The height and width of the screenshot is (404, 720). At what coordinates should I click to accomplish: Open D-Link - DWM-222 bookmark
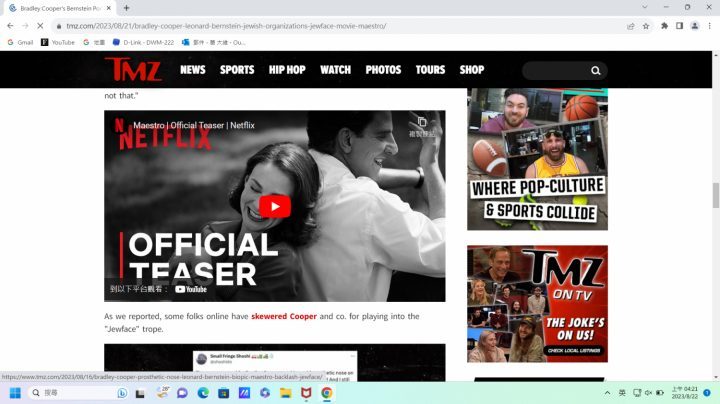coord(143,42)
